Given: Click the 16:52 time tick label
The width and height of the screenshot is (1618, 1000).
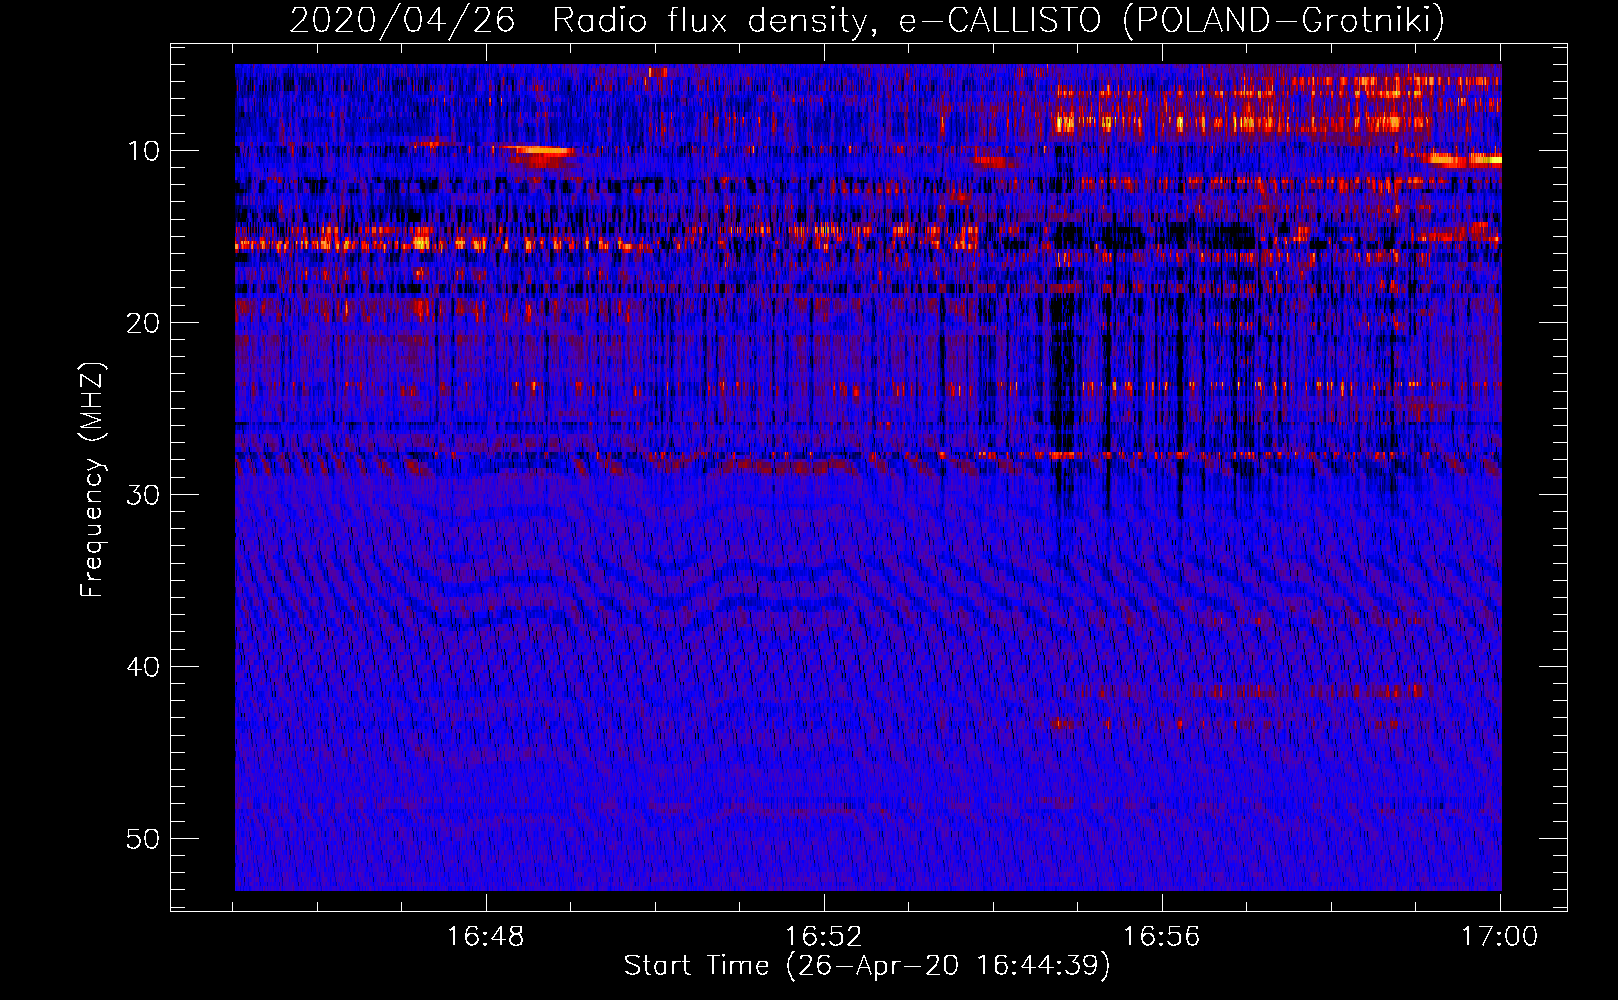Looking at the screenshot, I should click(x=823, y=936).
